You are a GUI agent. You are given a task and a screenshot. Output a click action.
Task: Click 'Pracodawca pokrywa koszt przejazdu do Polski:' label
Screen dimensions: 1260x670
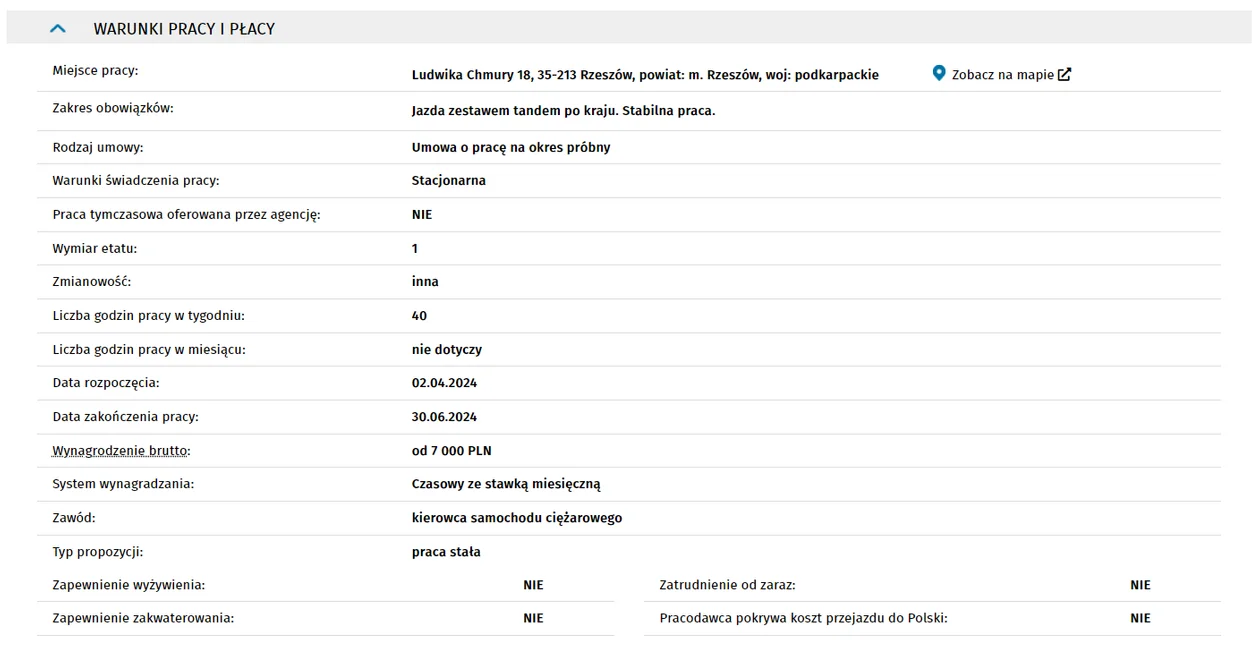click(x=804, y=618)
